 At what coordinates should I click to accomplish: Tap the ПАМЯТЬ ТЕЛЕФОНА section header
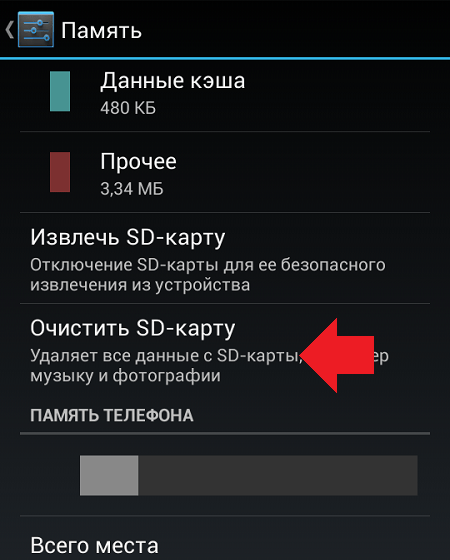[x=112, y=415]
